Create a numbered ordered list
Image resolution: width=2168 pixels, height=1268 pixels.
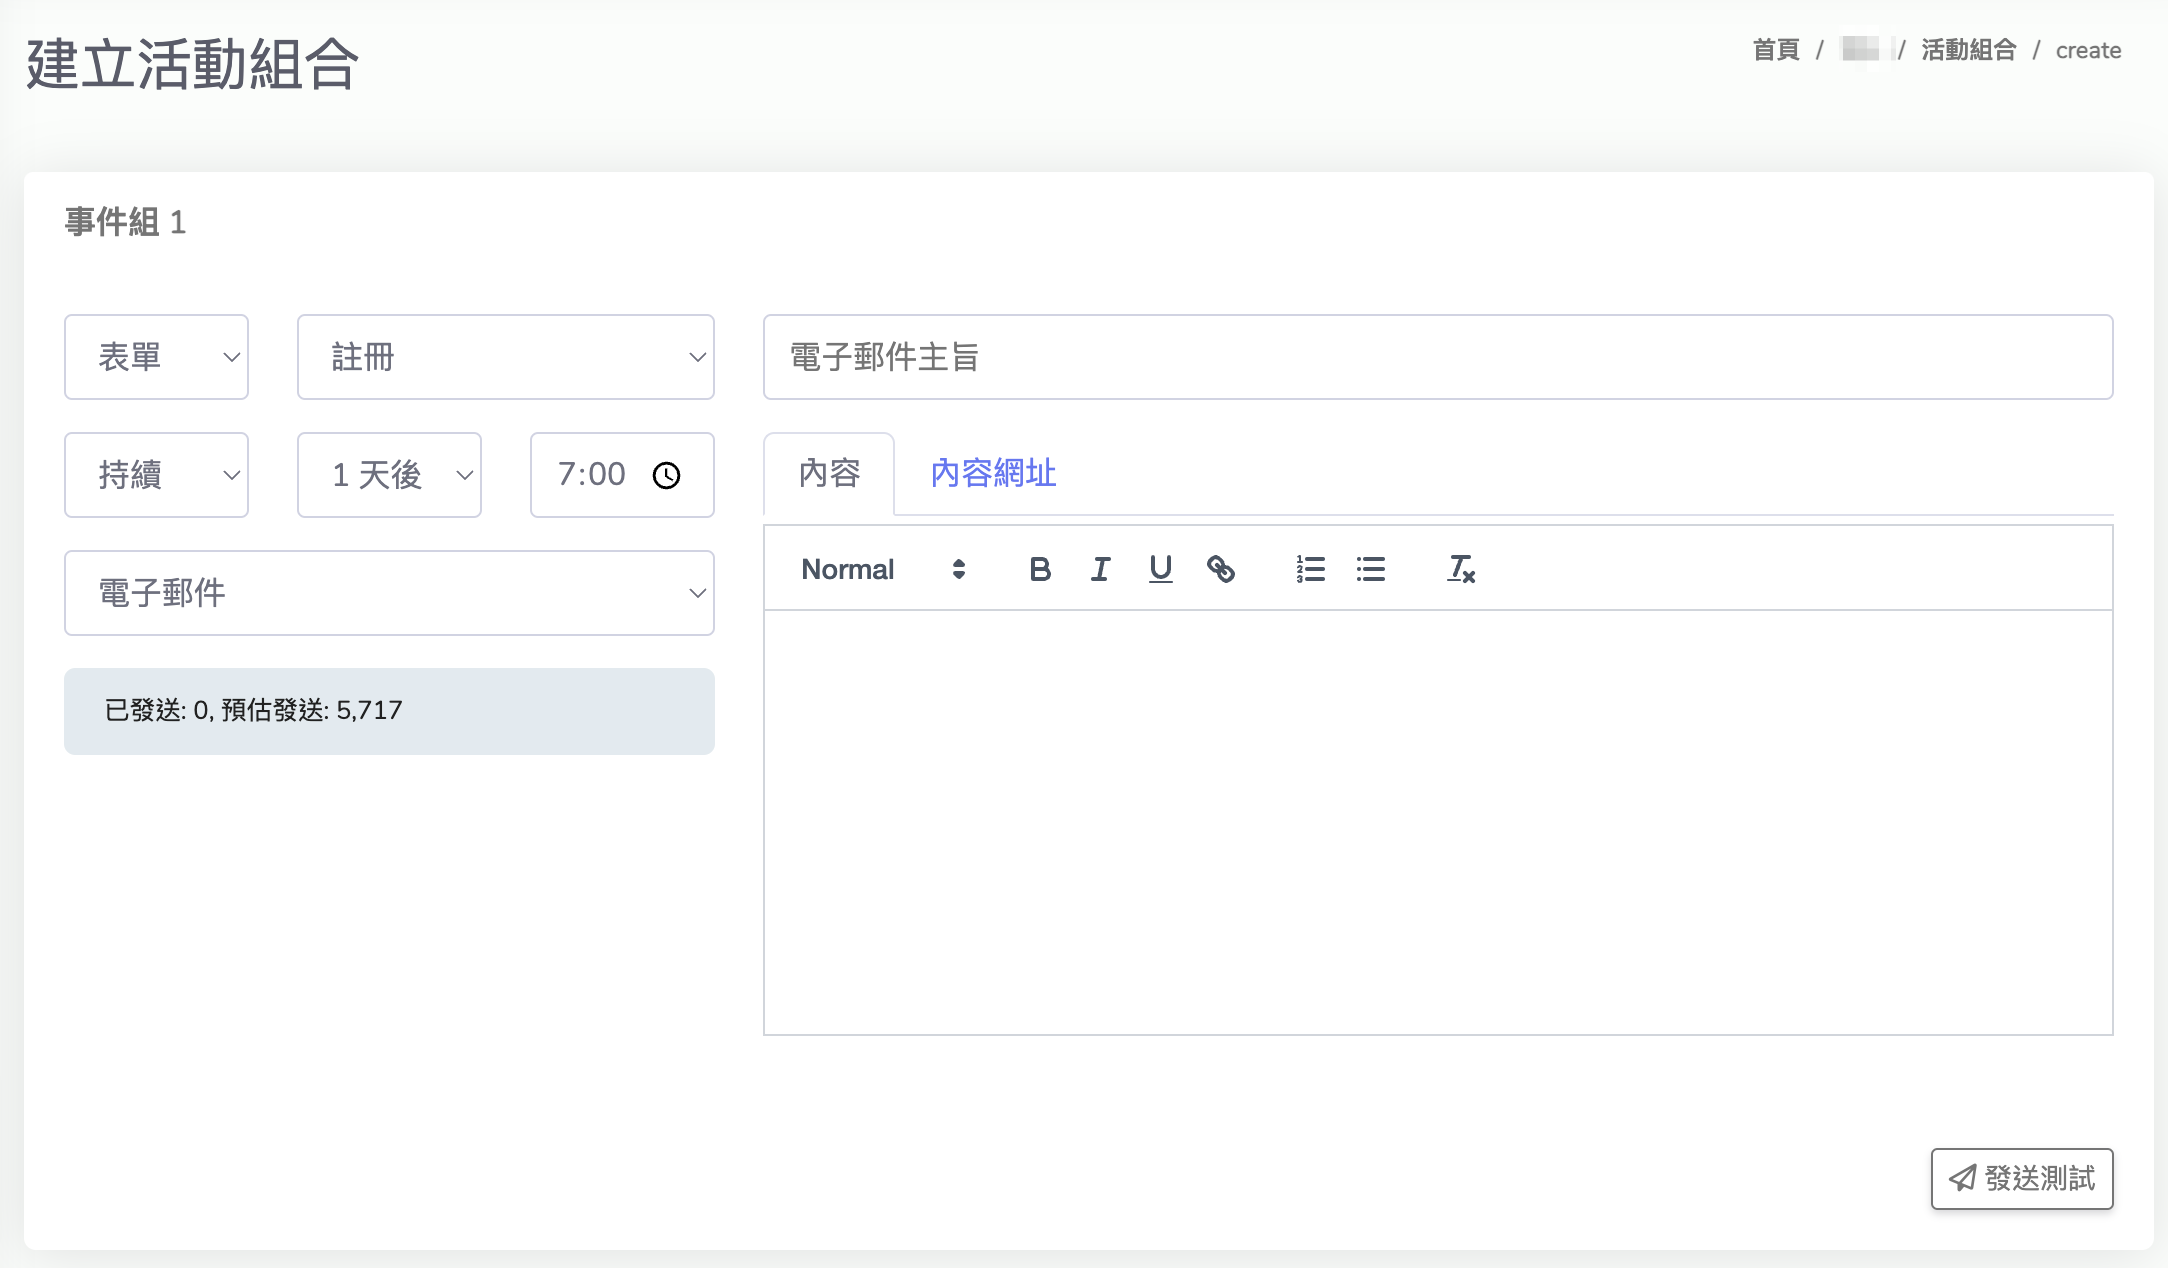coord(1310,569)
